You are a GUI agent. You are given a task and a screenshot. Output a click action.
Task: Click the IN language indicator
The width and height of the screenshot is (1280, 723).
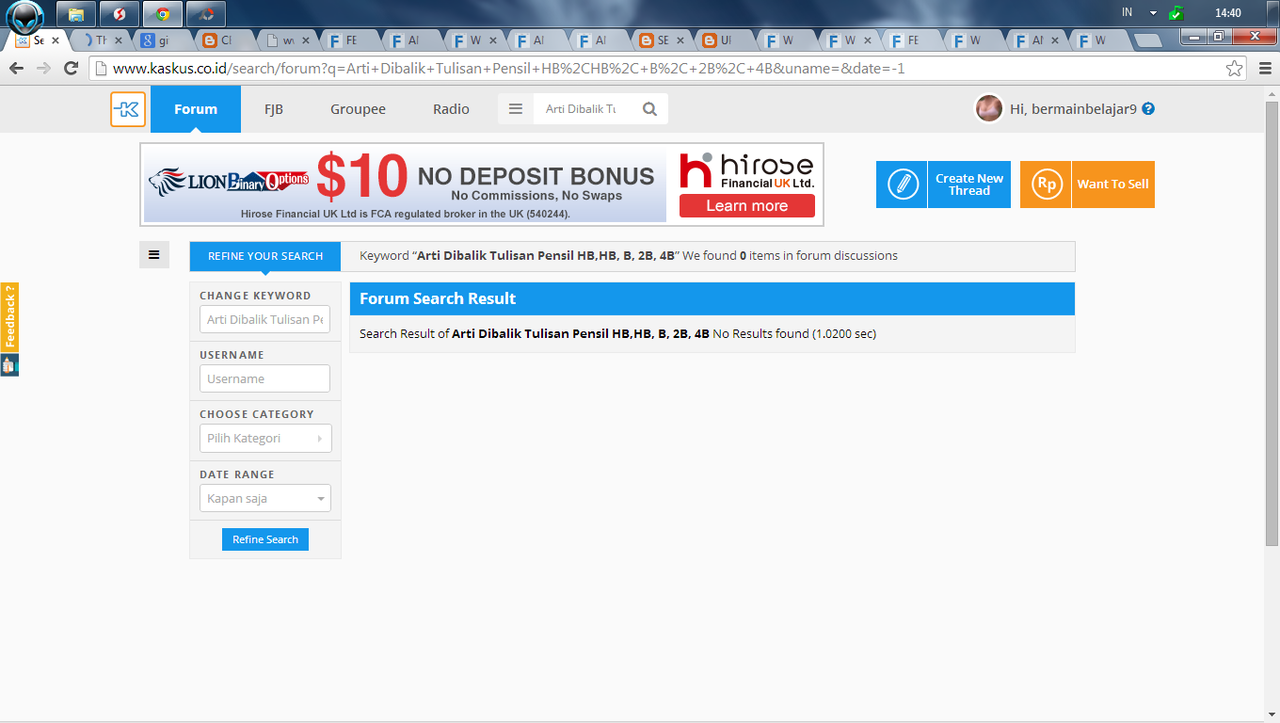(x=1127, y=13)
